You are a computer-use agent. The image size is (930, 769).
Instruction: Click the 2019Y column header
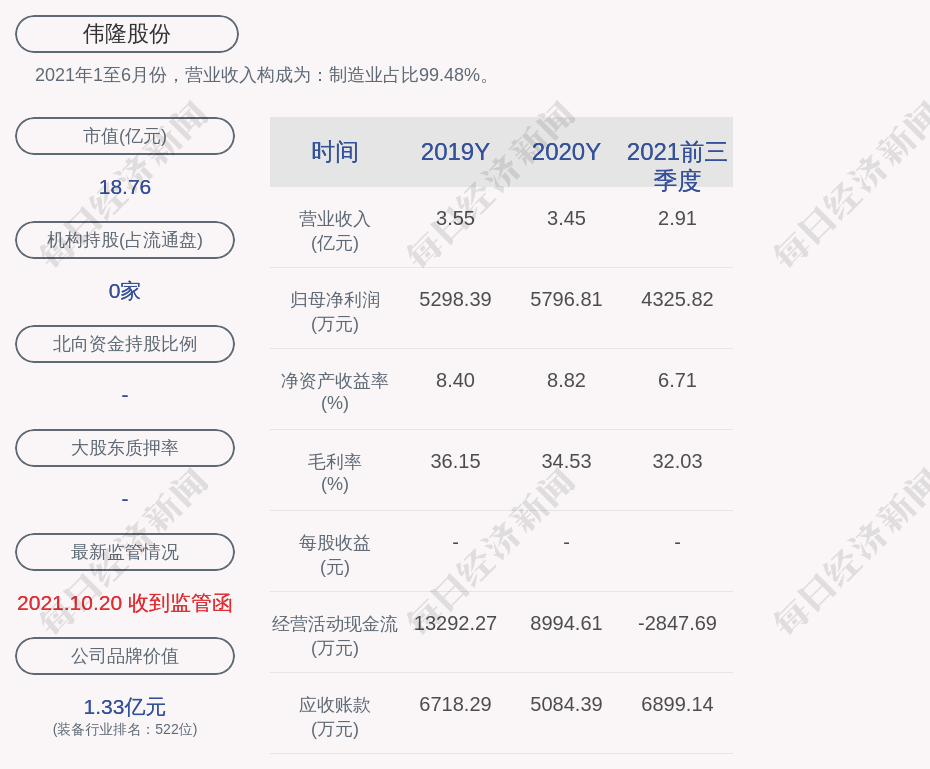click(455, 152)
